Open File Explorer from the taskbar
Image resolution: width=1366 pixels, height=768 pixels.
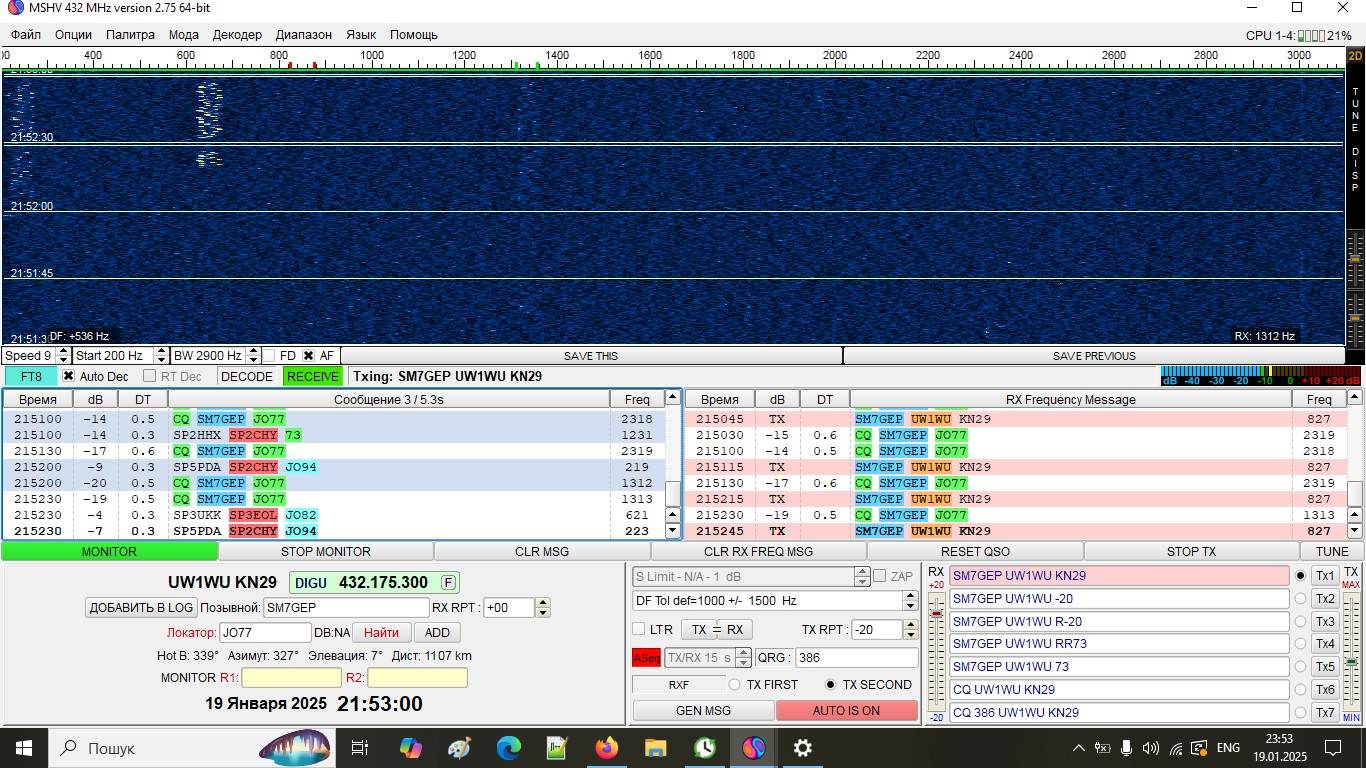click(x=655, y=748)
